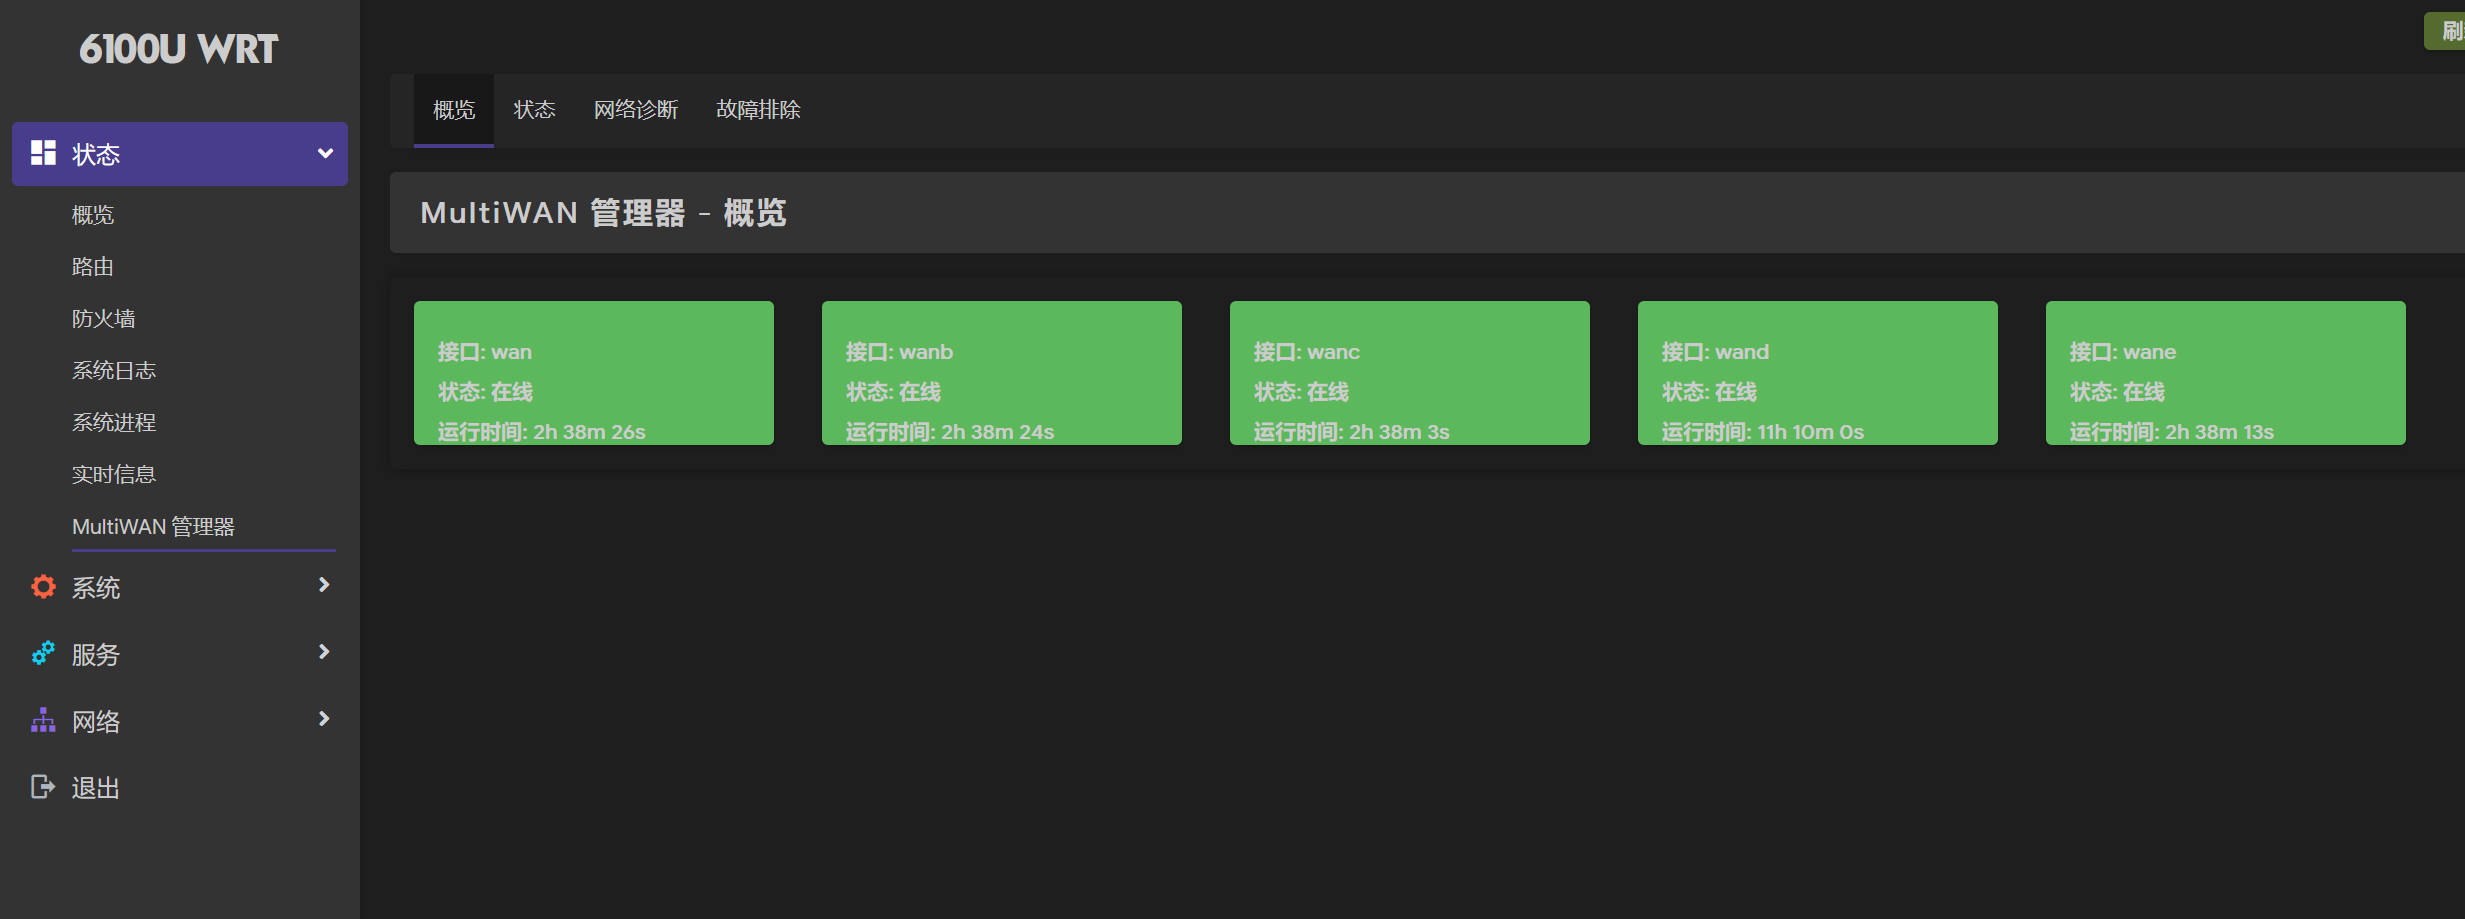The height and width of the screenshot is (919, 2465).
Task: Click the wand interface status card
Action: coord(1817,373)
